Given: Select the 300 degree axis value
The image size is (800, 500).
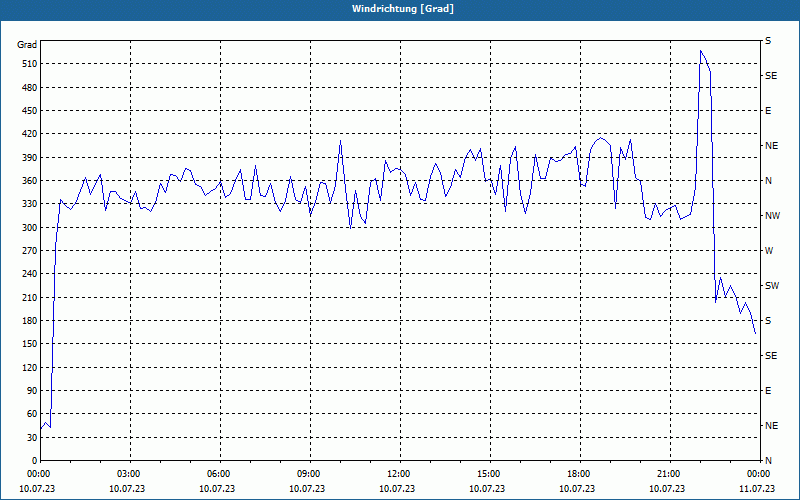Looking at the screenshot, I should [x=30, y=228].
